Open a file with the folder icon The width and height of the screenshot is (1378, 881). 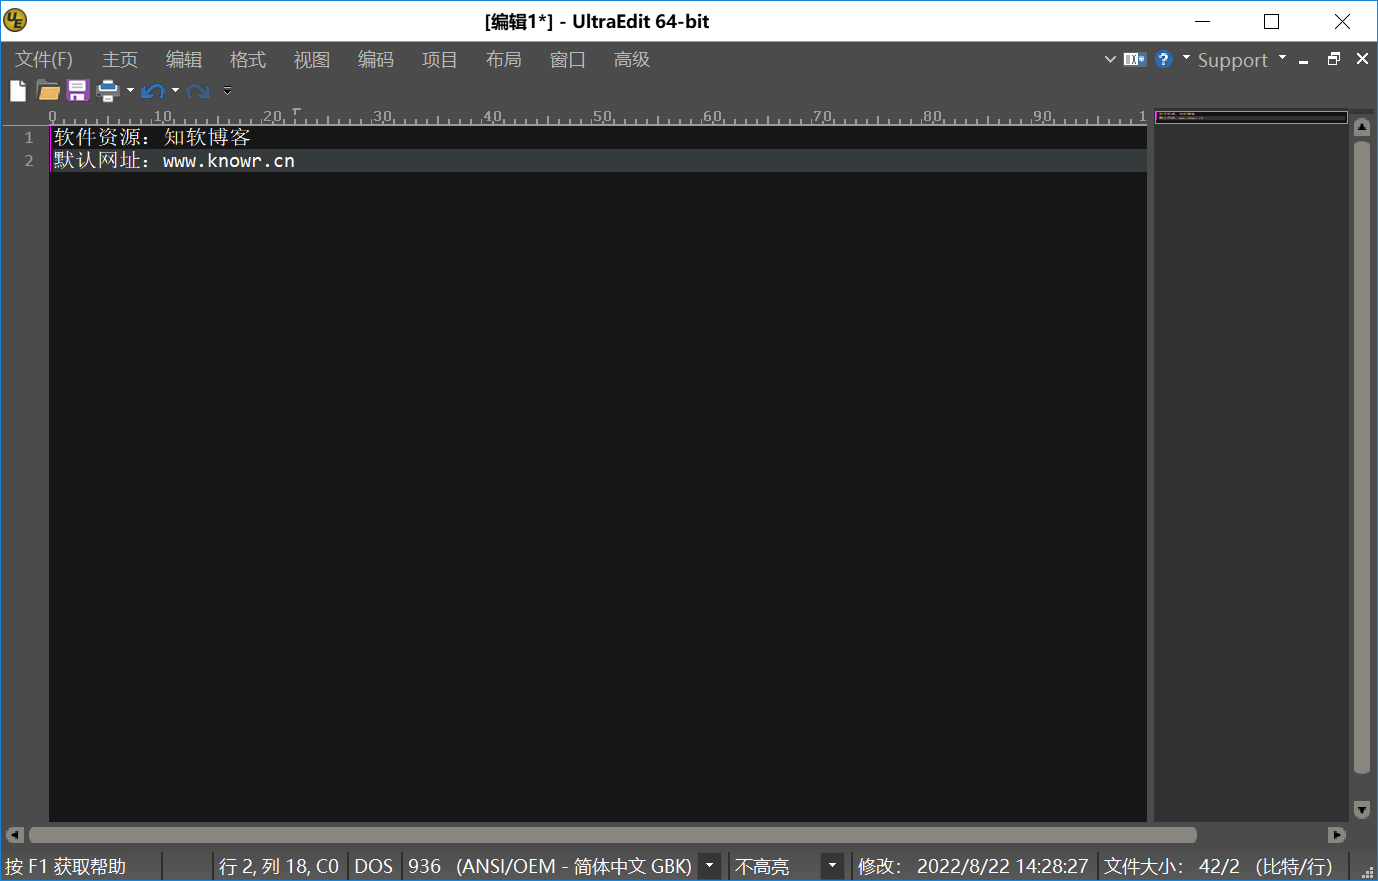coord(48,91)
